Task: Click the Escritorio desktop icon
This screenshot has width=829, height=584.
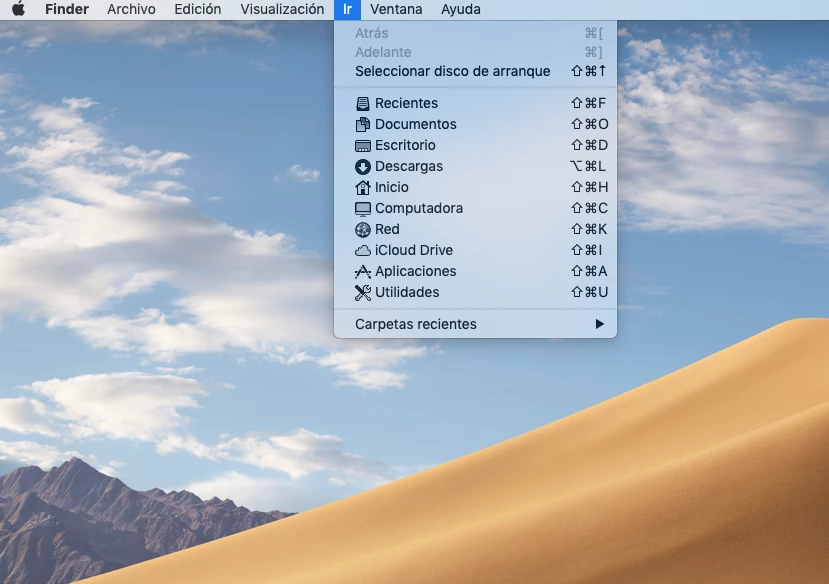Action: pos(363,146)
